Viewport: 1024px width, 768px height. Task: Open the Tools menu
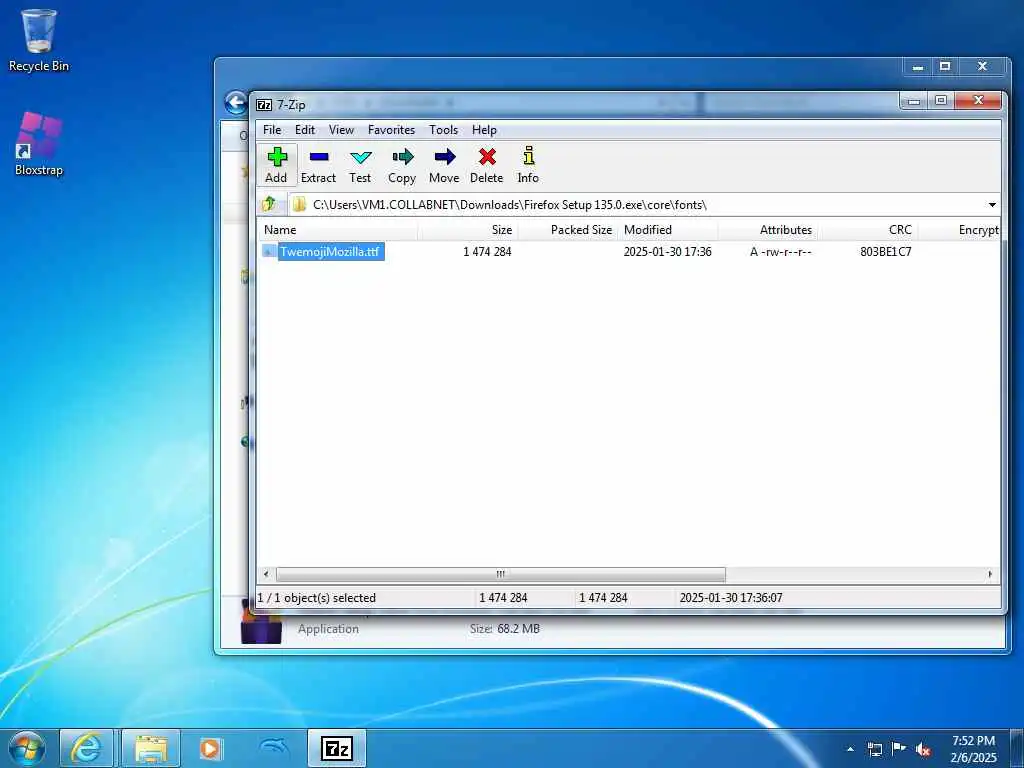[443, 129]
